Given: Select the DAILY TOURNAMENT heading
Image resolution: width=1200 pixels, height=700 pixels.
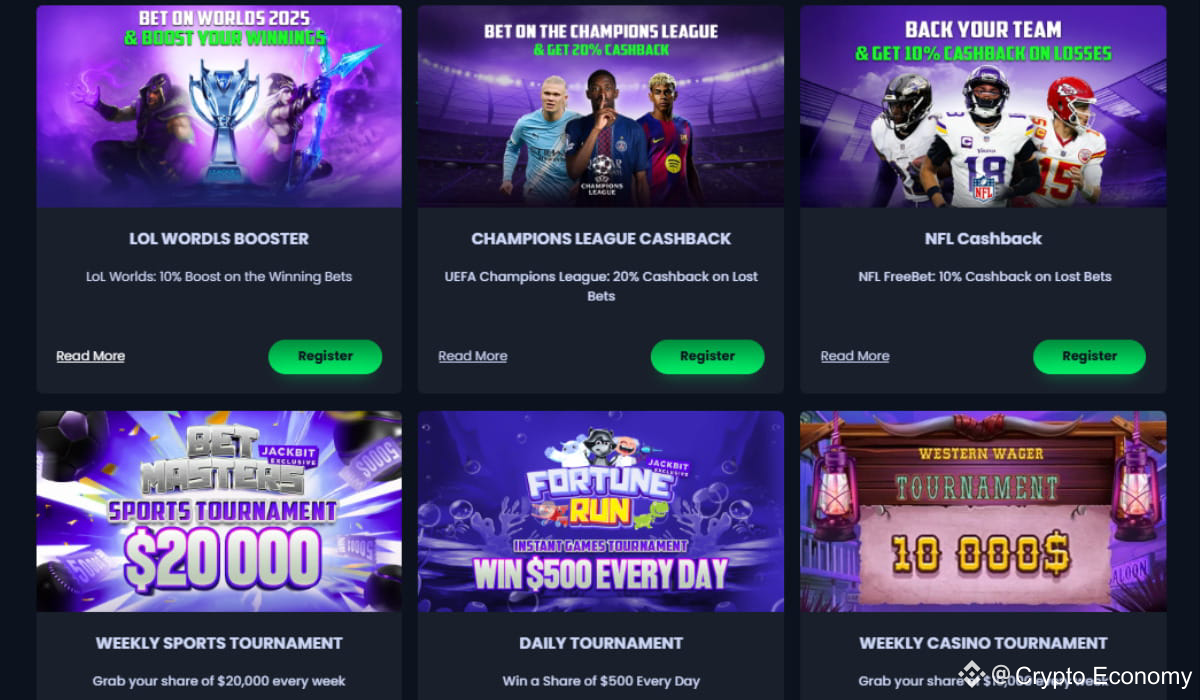Looking at the screenshot, I should tap(601, 643).
